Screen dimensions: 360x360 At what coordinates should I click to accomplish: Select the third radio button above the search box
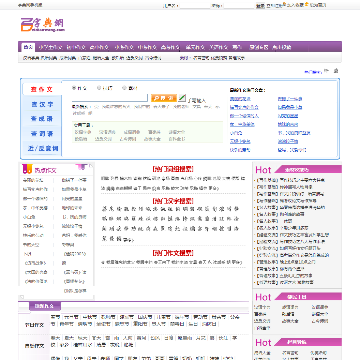click(x=124, y=88)
